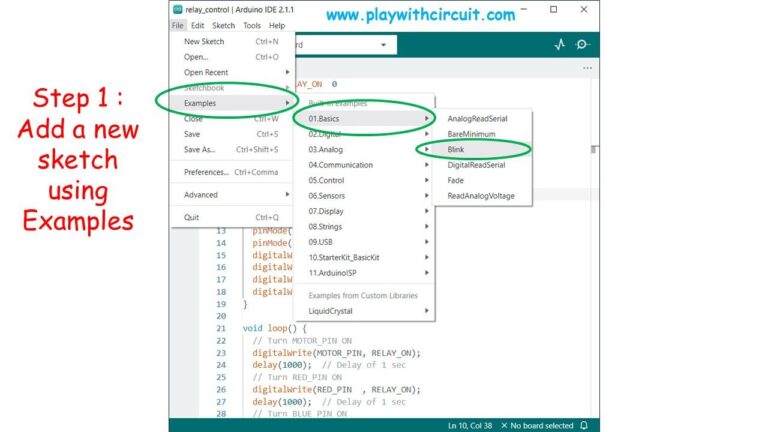Viewport: 768px width, 432px height.
Task: Click code line 'void loop() {'
Action: (274, 329)
